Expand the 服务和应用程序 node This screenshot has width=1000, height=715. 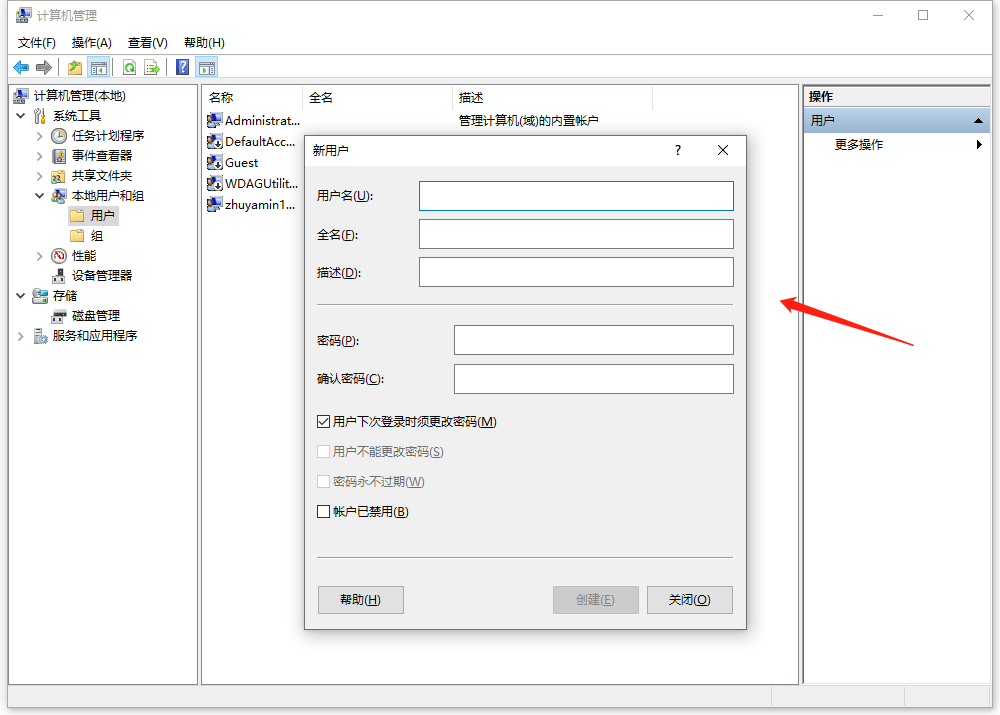pyautogui.click(x=21, y=336)
